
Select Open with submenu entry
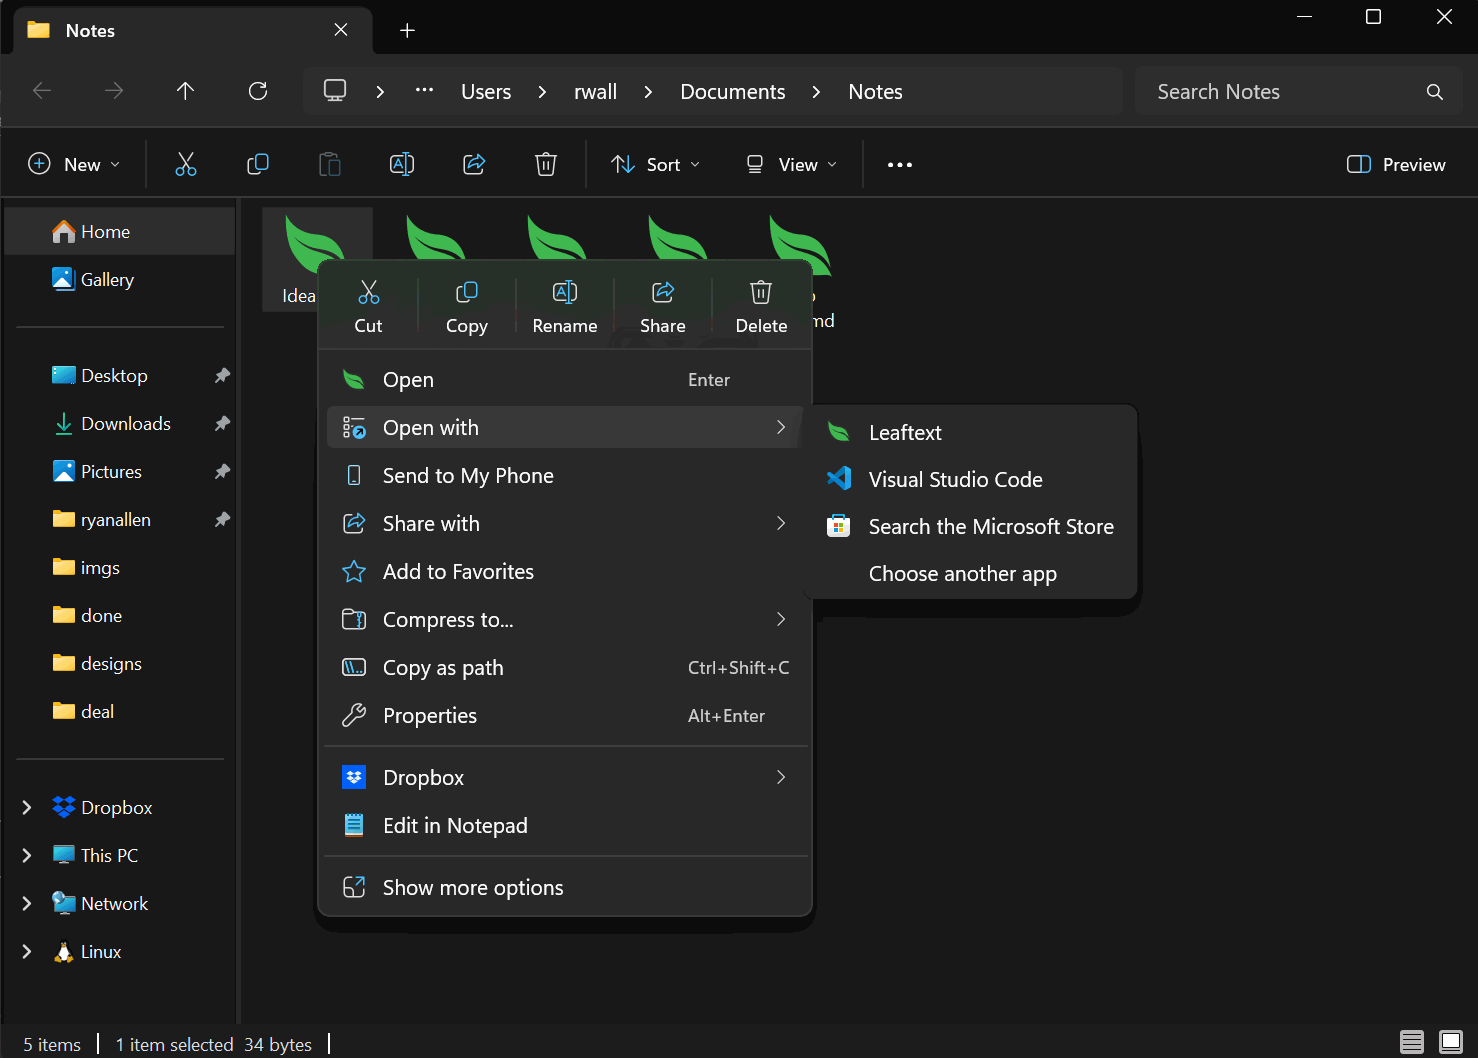pos(565,428)
